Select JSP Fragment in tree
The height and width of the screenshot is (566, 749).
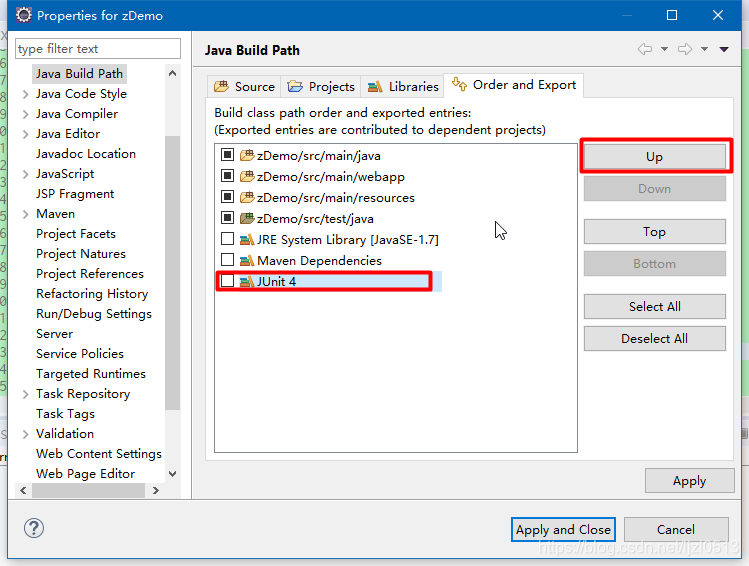75,194
